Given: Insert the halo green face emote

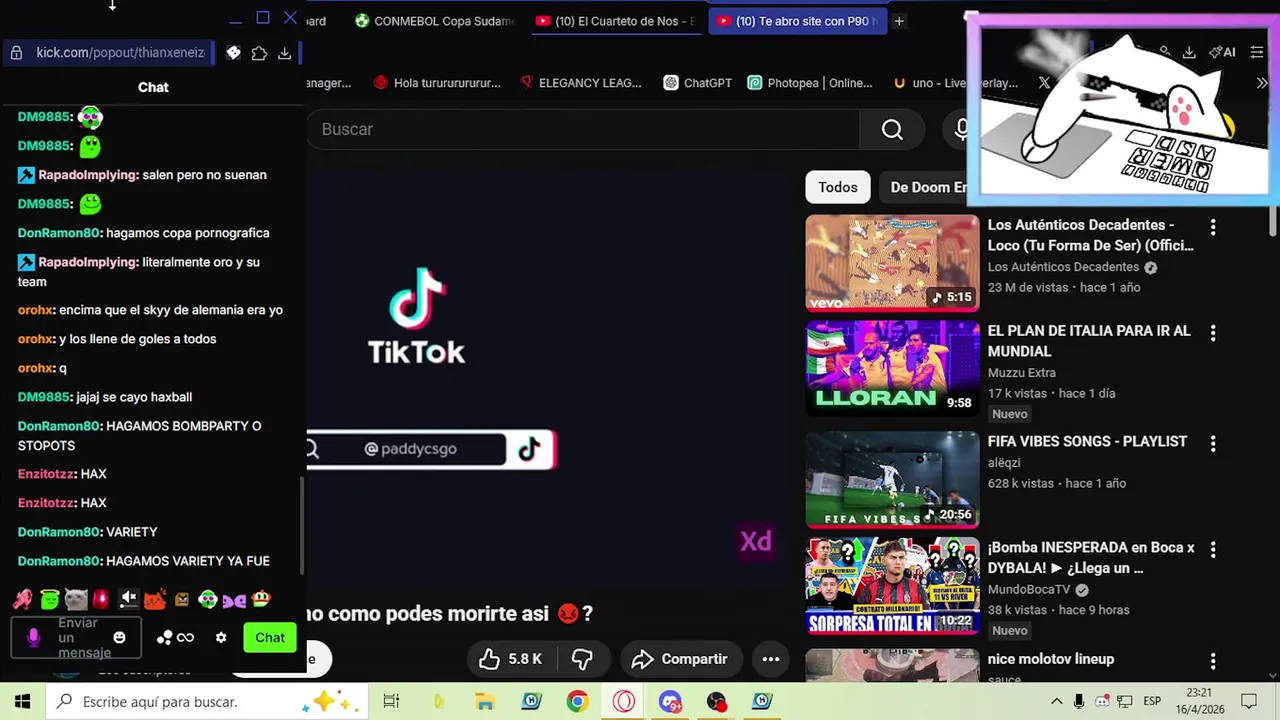Looking at the screenshot, I should [49, 600].
